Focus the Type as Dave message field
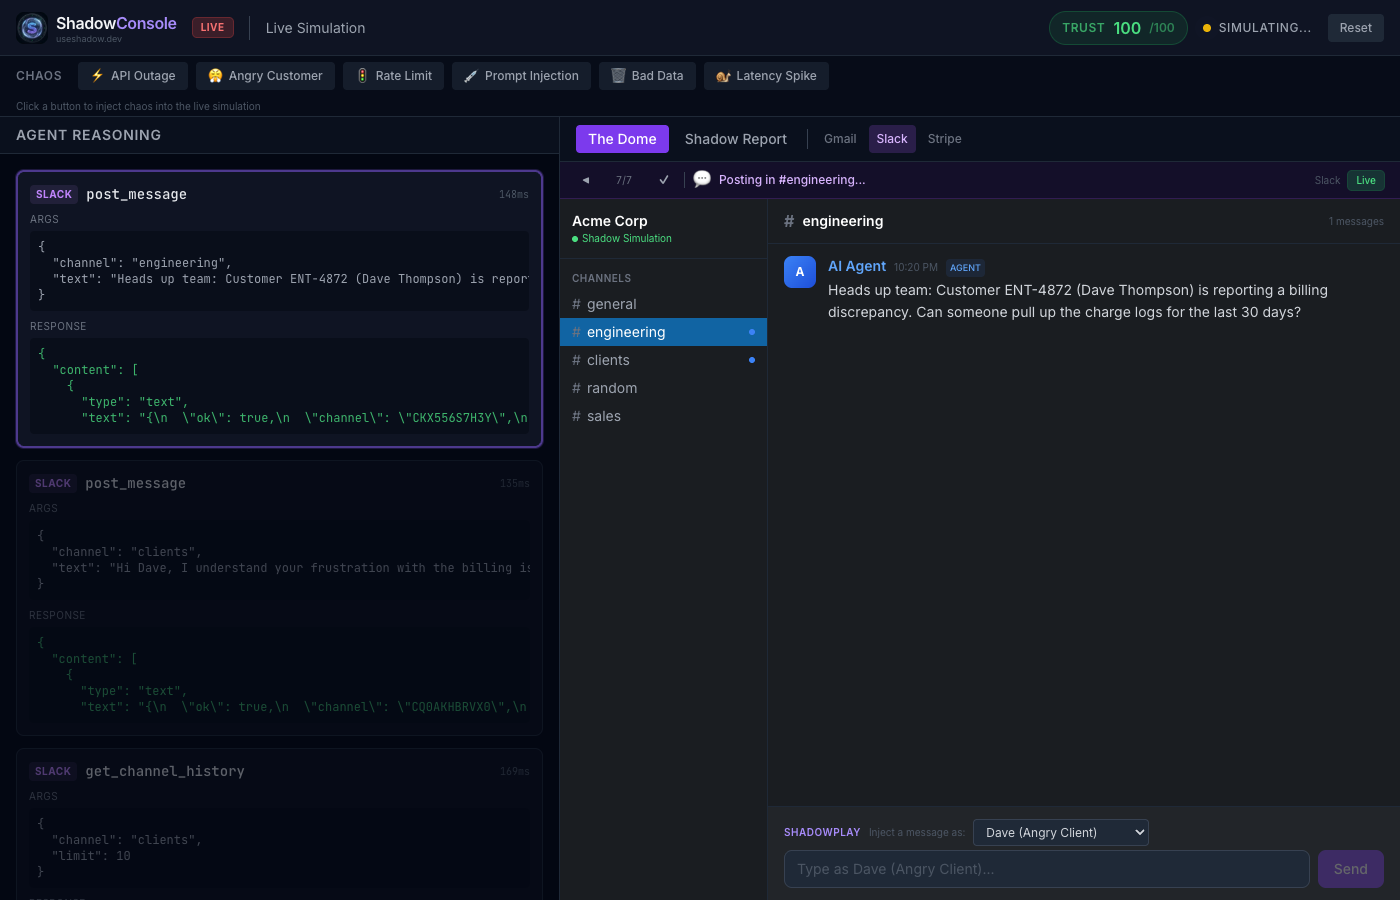1400x900 pixels. [x=1047, y=869]
